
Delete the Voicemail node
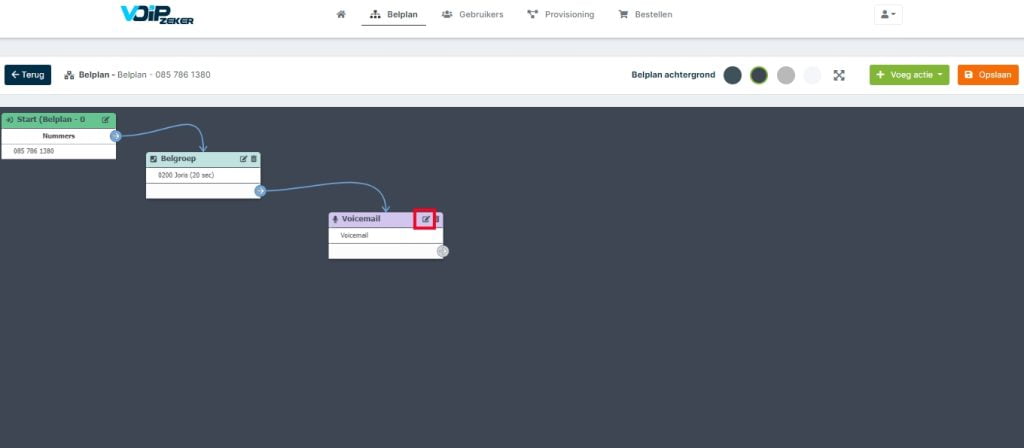click(x=438, y=219)
